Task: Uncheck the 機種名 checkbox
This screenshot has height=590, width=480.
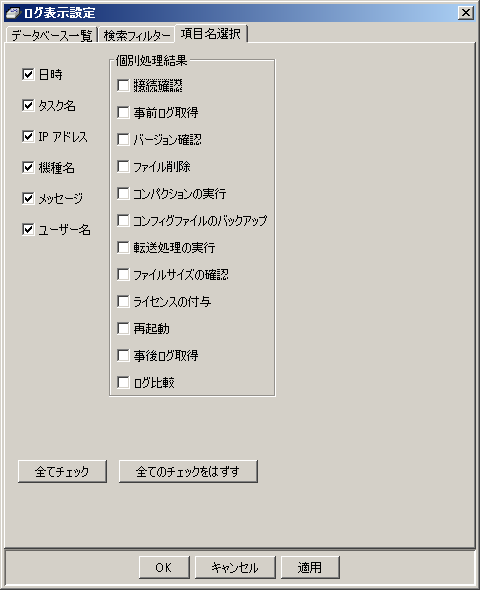Action: tap(28, 167)
